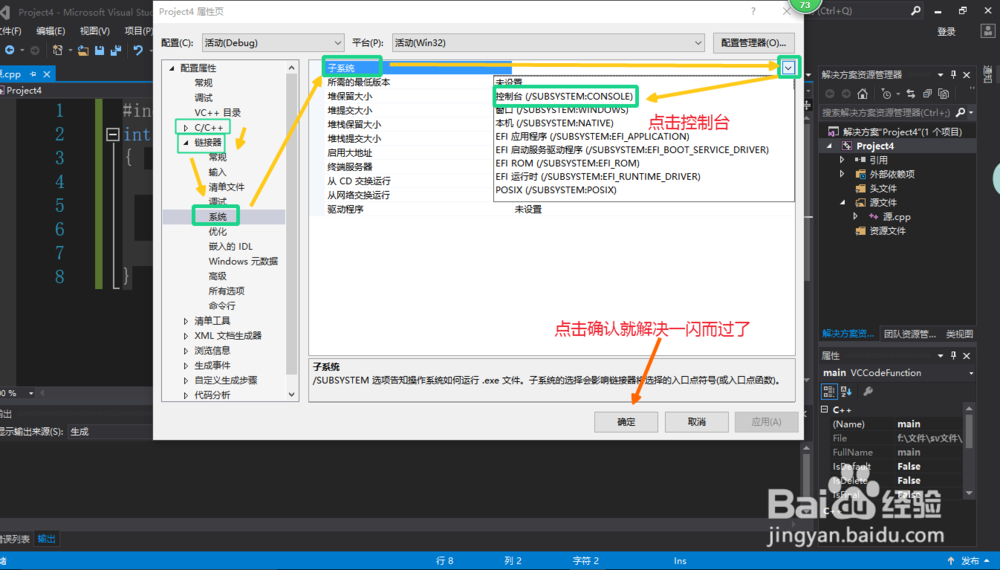Click the Properties grid scrollbar down arrow

tap(969, 493)
